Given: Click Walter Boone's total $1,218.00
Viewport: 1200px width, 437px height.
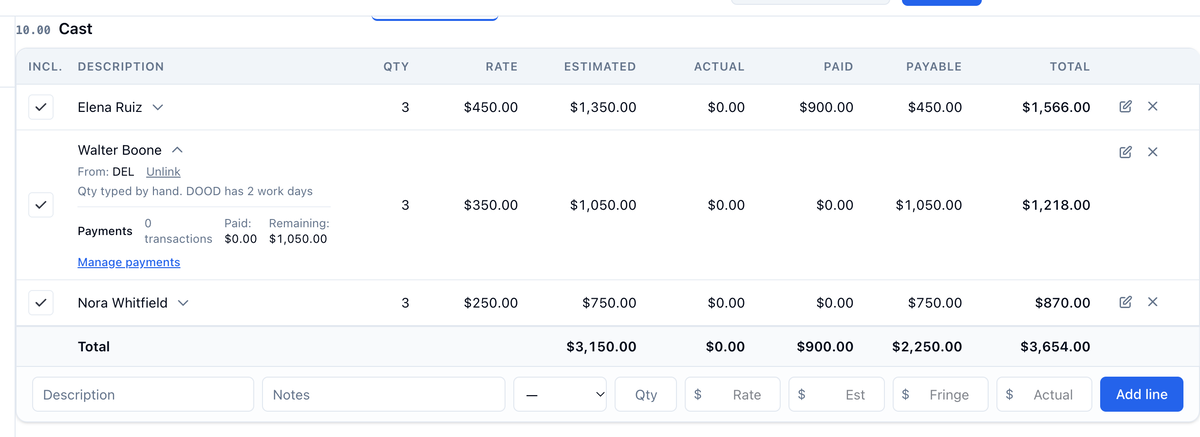Looking at the screenshot, I should [1056, 205].
